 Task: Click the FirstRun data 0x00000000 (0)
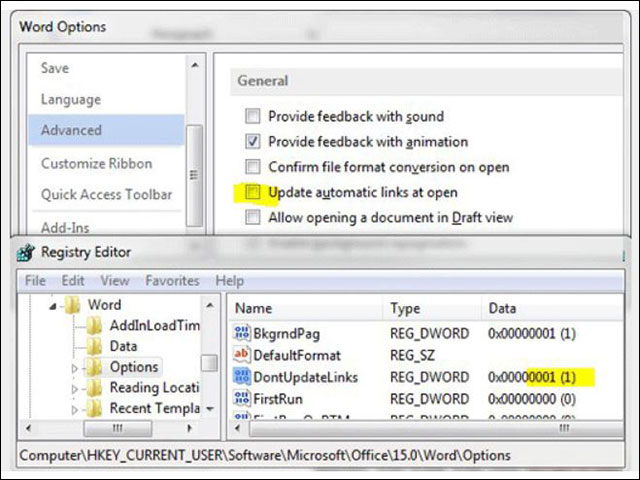pyautogui.click(x=532, y=398)
